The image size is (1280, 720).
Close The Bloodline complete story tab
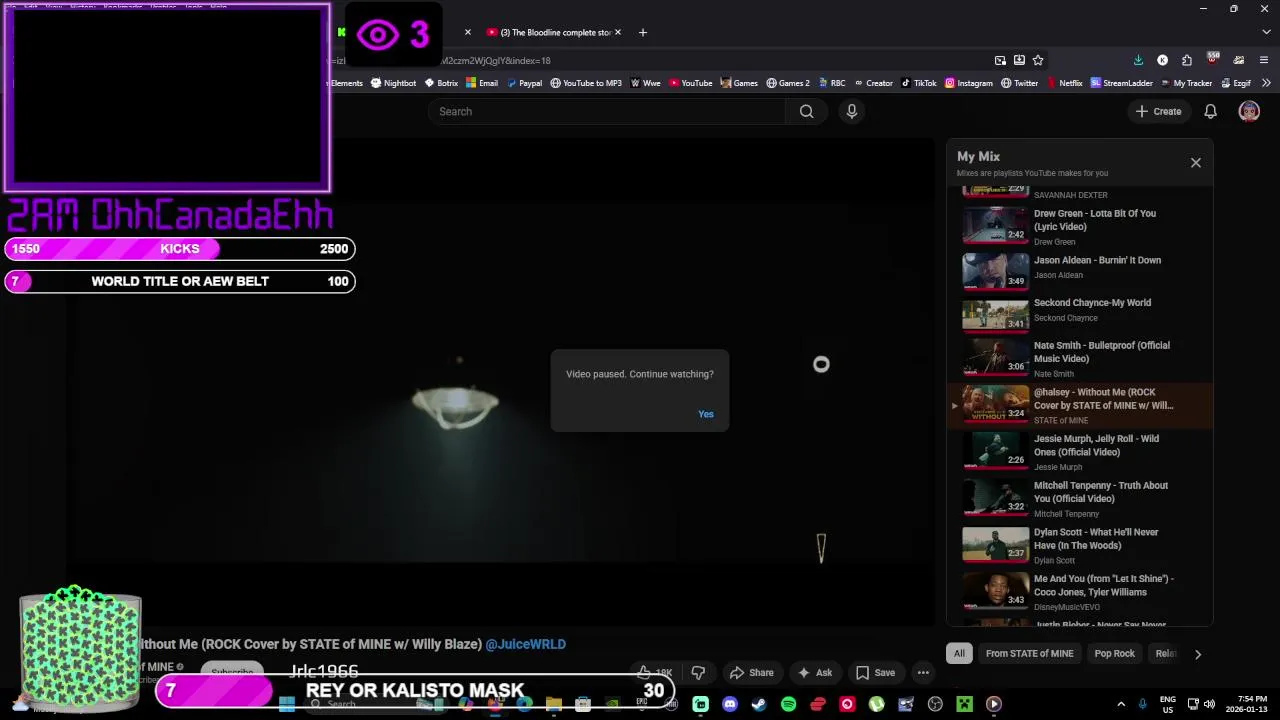pos(618,32)
